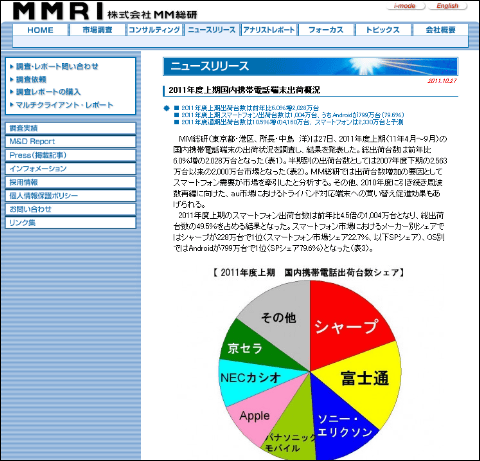Open the アナリストレポート tab
480x461 pixels.
coord(269,30)
